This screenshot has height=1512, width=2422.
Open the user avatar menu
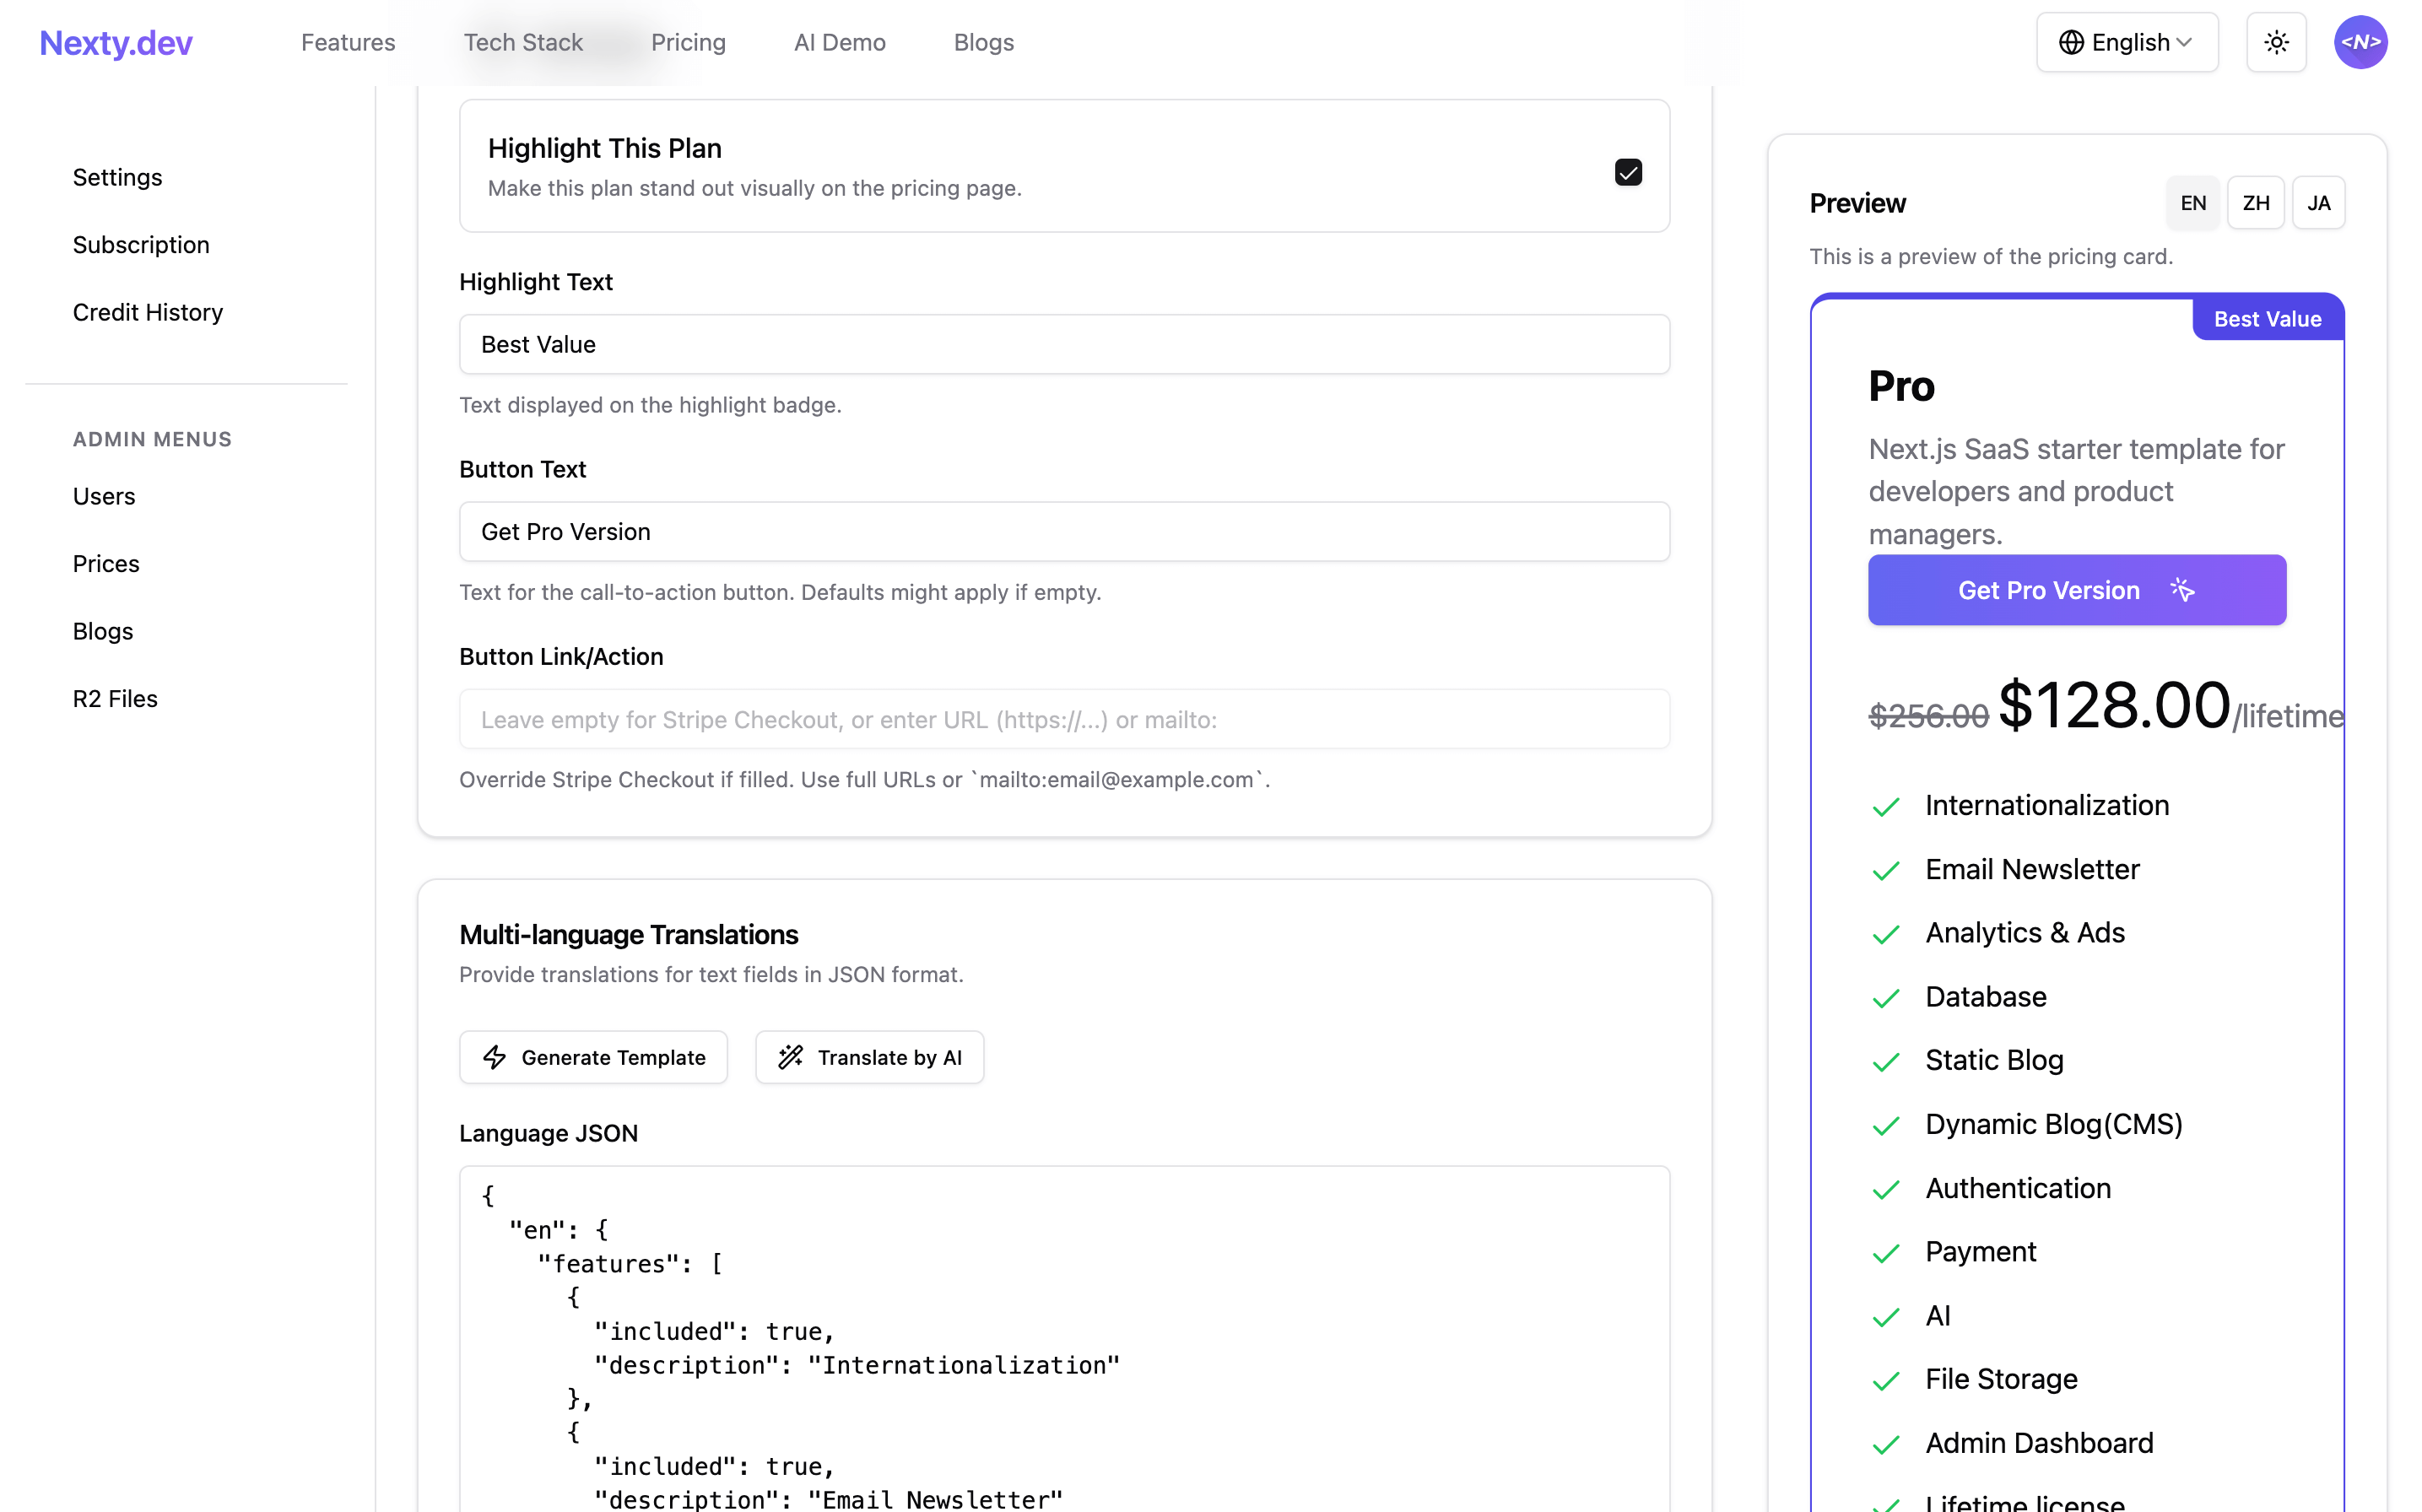pyautogui.click(x=2360, y=42)
